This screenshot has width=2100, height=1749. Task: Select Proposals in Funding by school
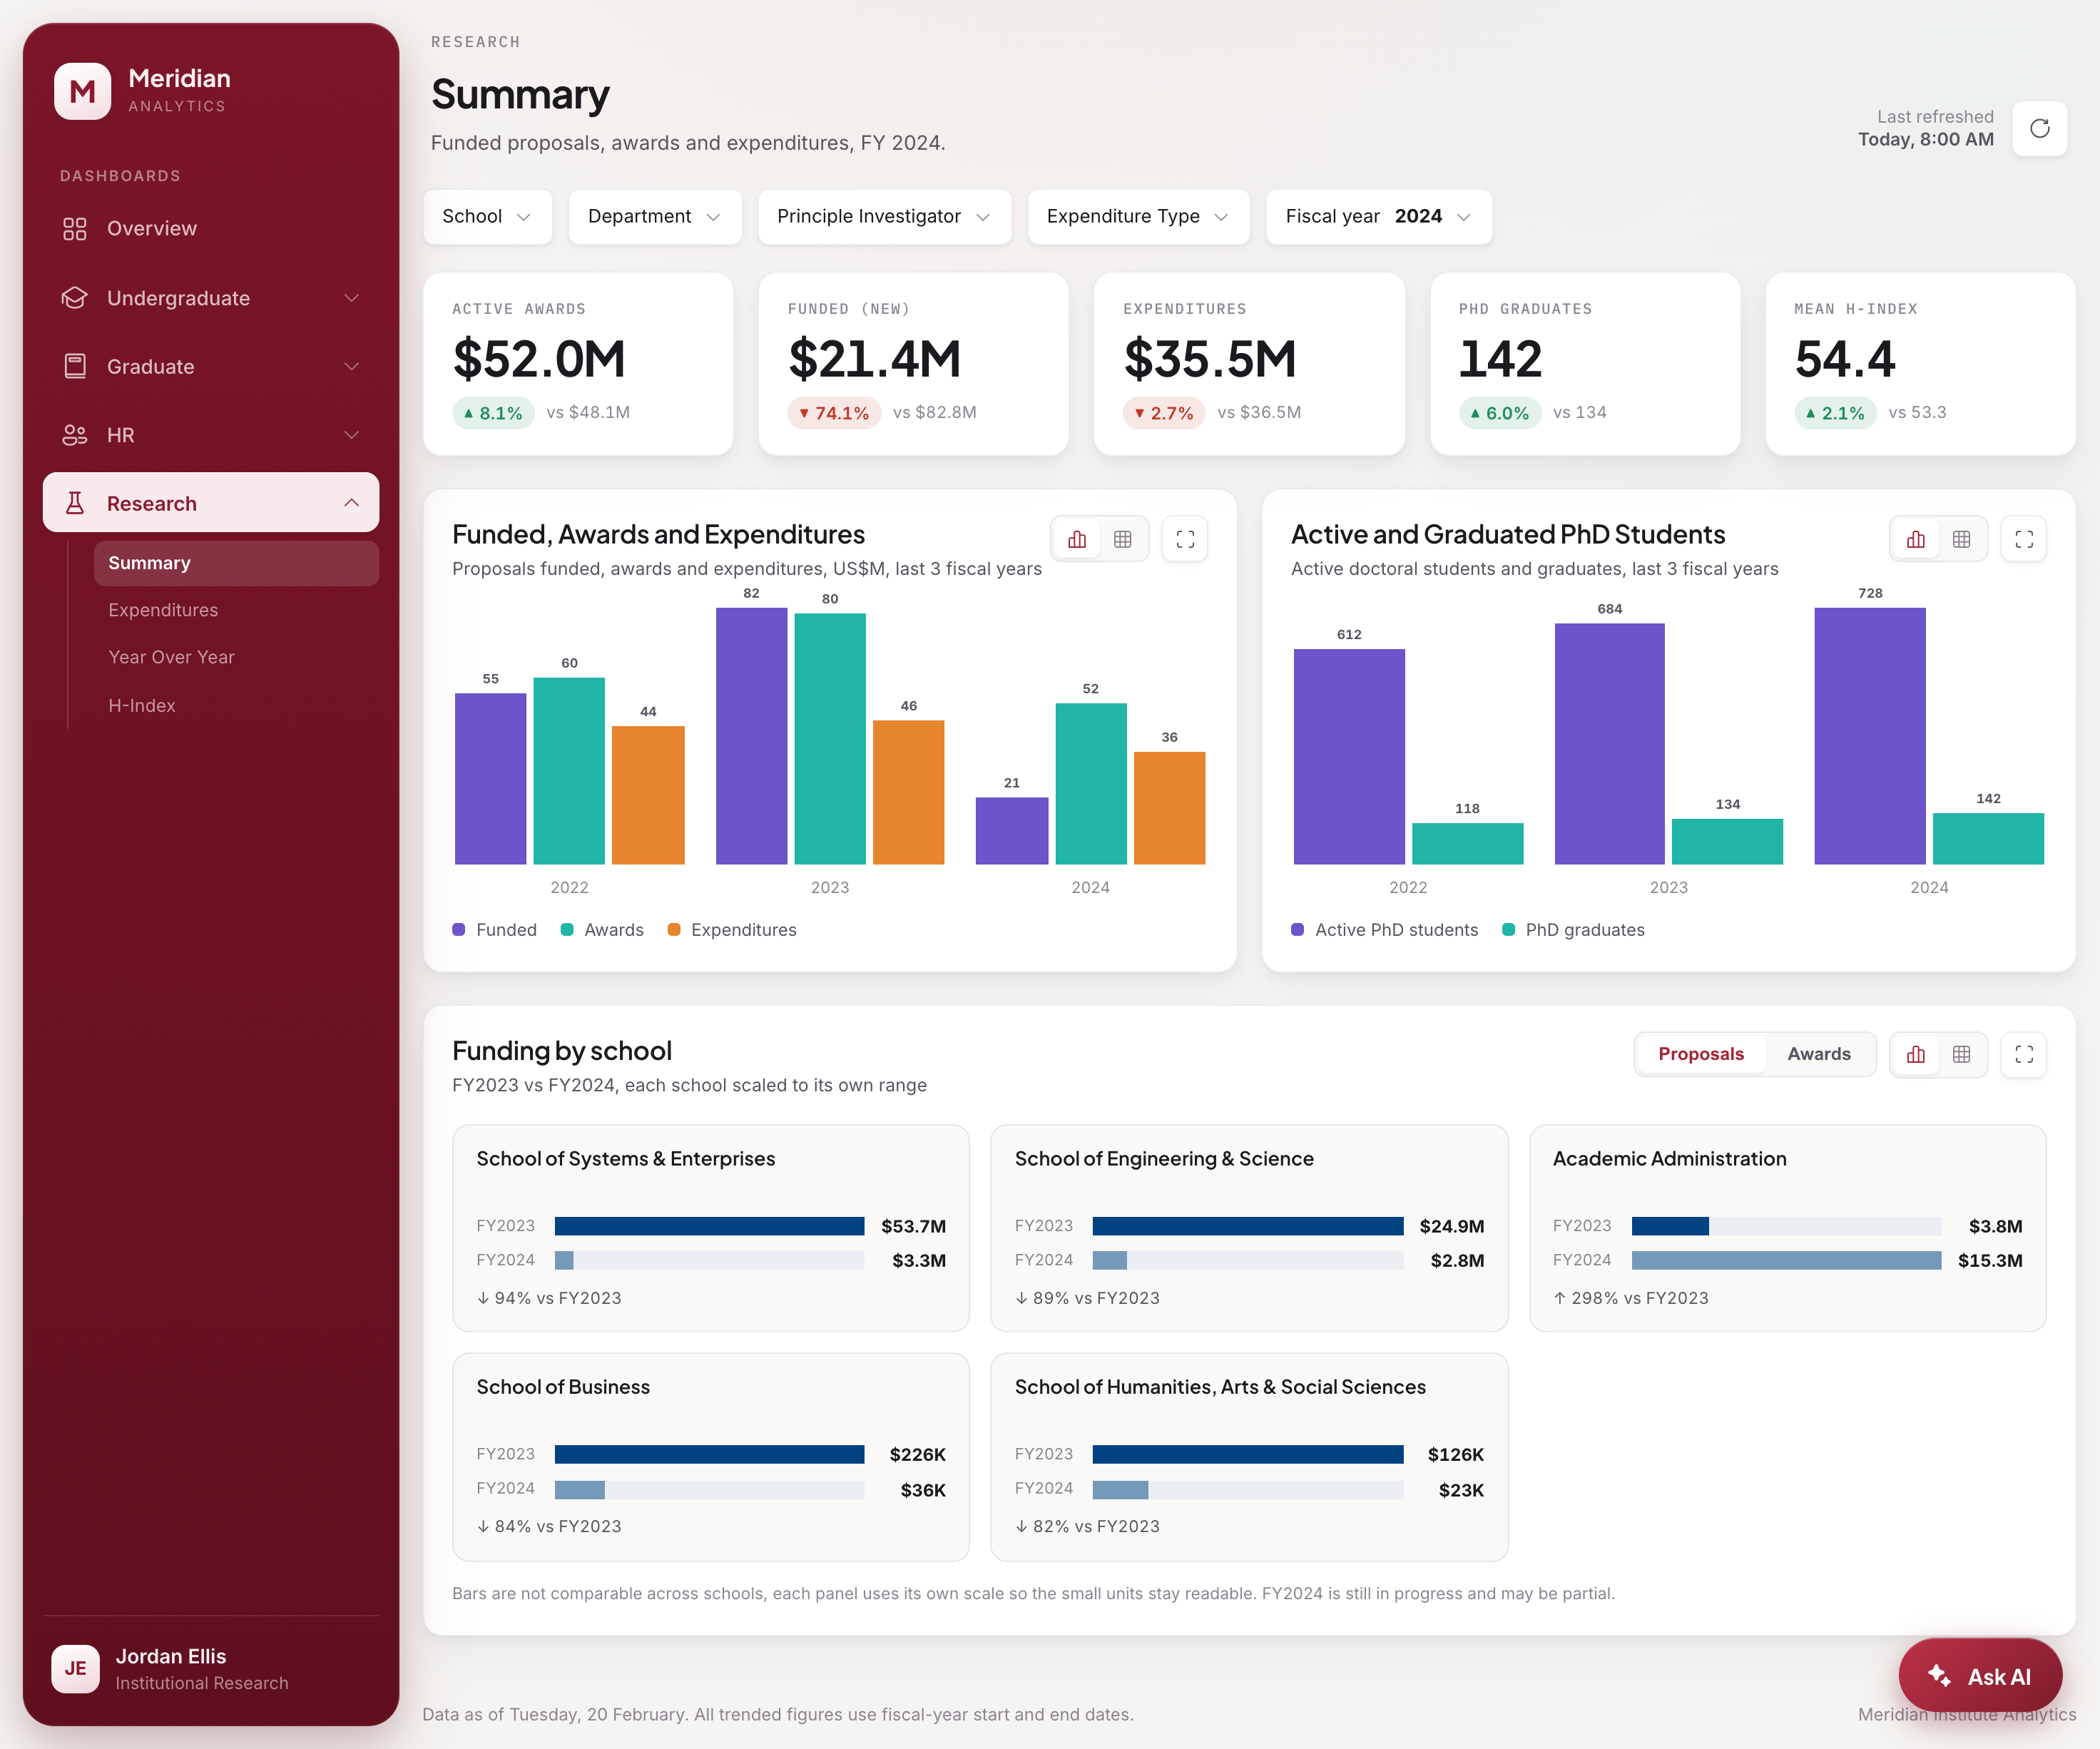coord(1700,1054)
